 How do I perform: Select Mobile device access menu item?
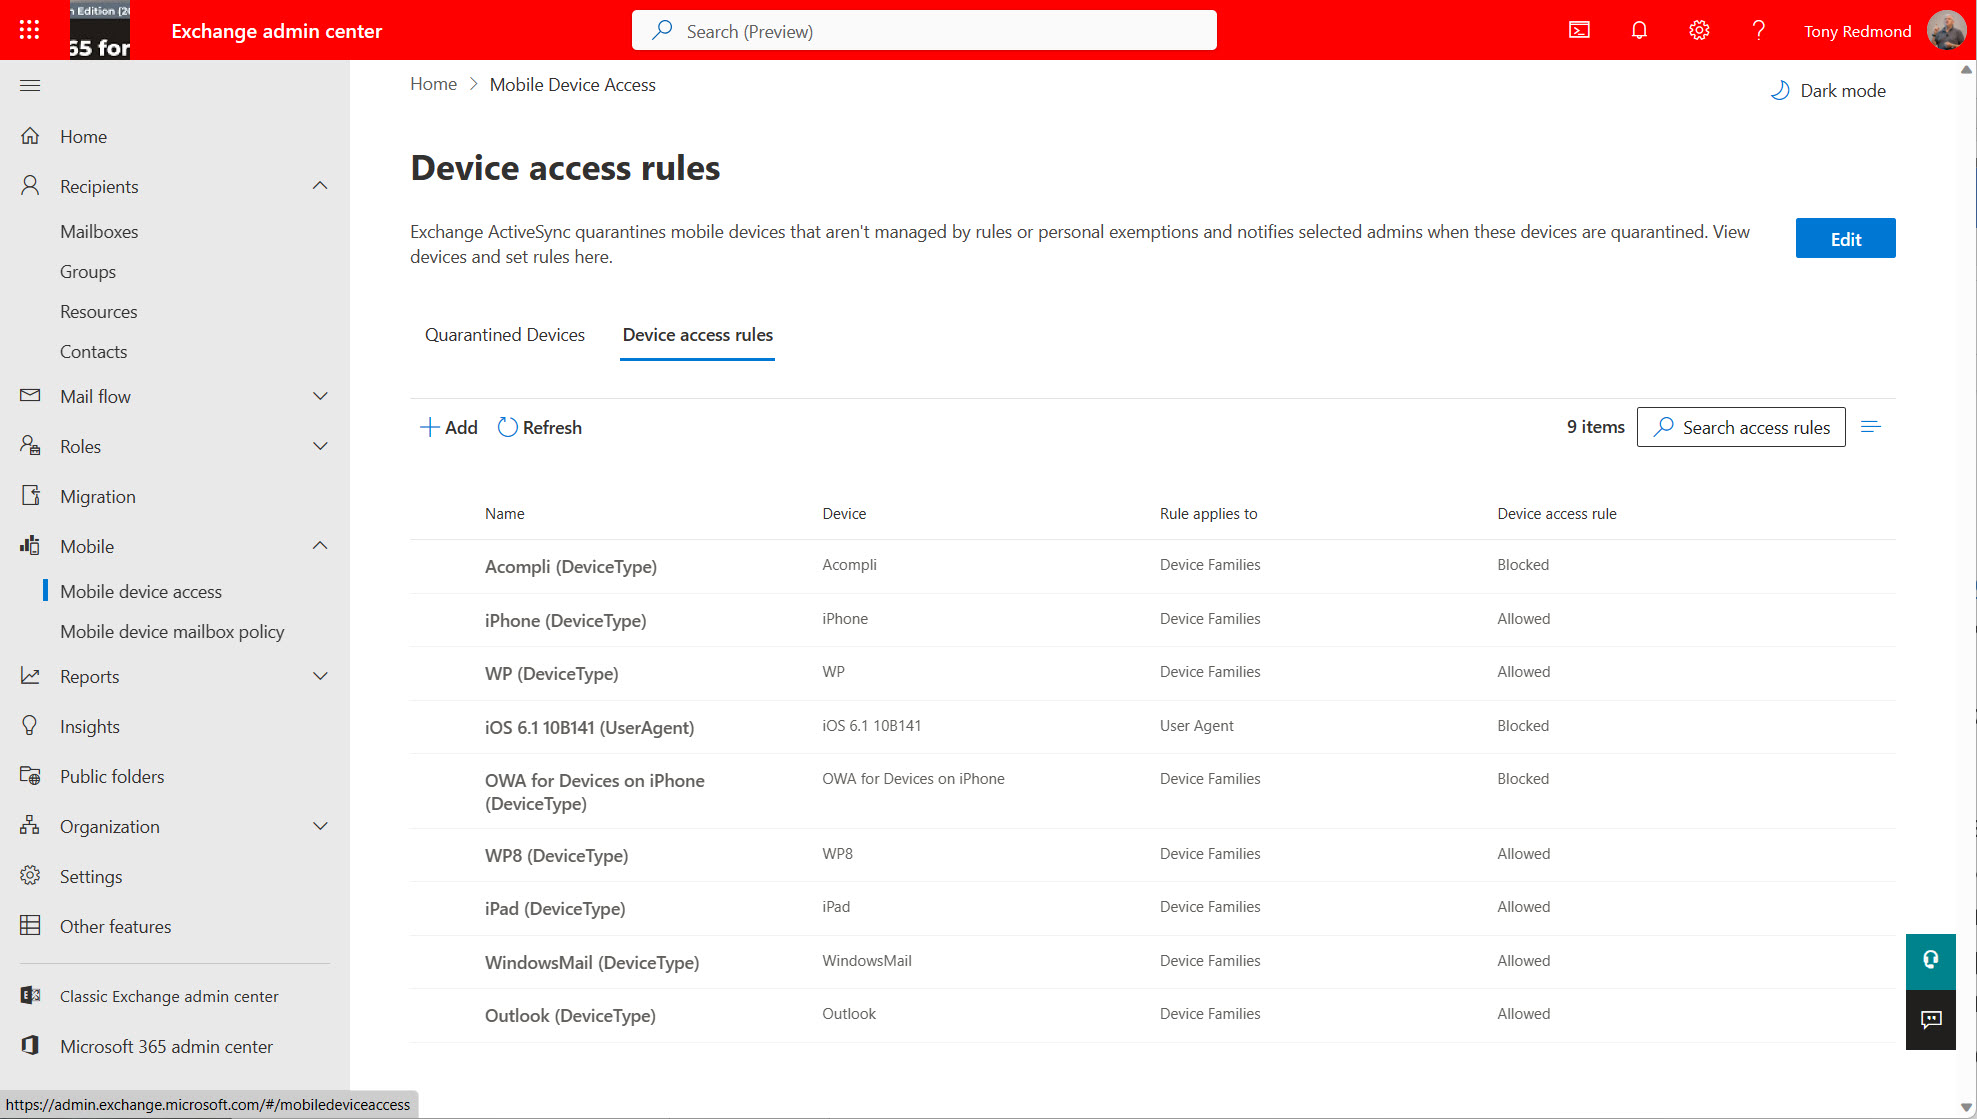pyautogui.click(x=141, y=592)
